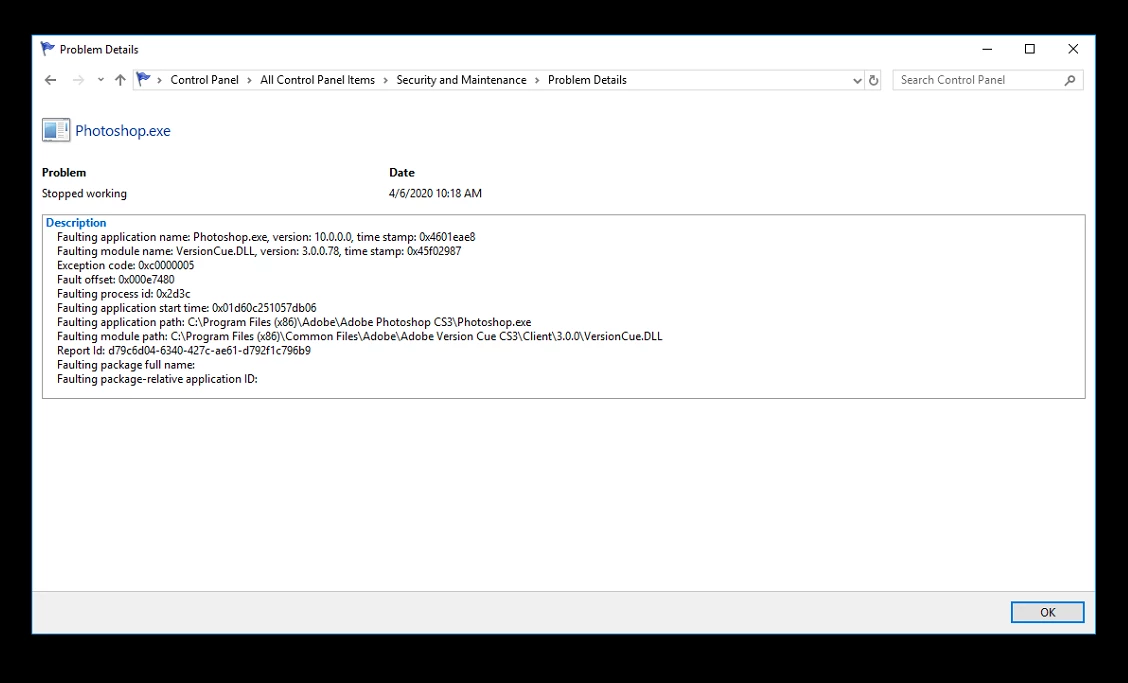Click the 'Date' column label
1128x683 pixels.
tap(402, 173)
